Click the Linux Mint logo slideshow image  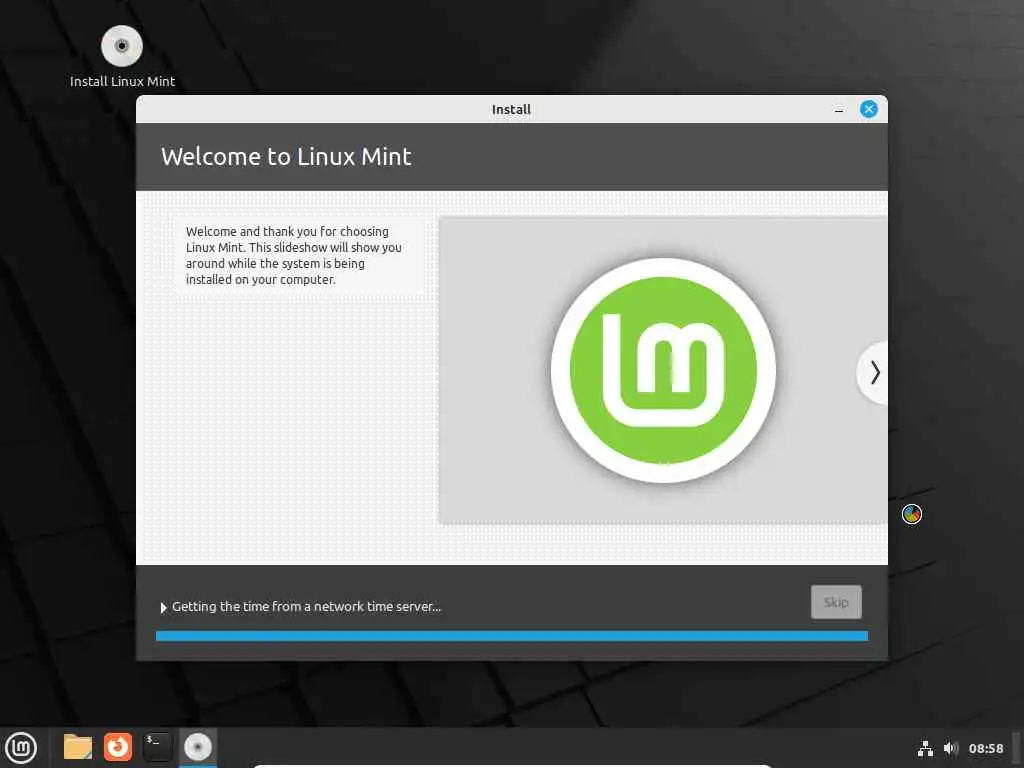click(664, 370)
